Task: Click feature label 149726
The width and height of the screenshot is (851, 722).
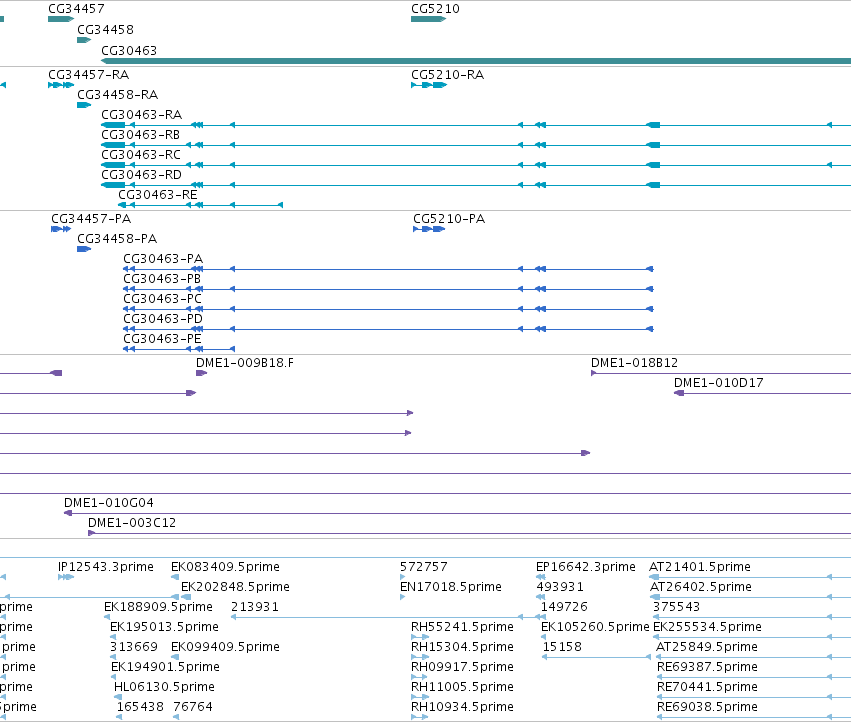Action: click(564, 607)
